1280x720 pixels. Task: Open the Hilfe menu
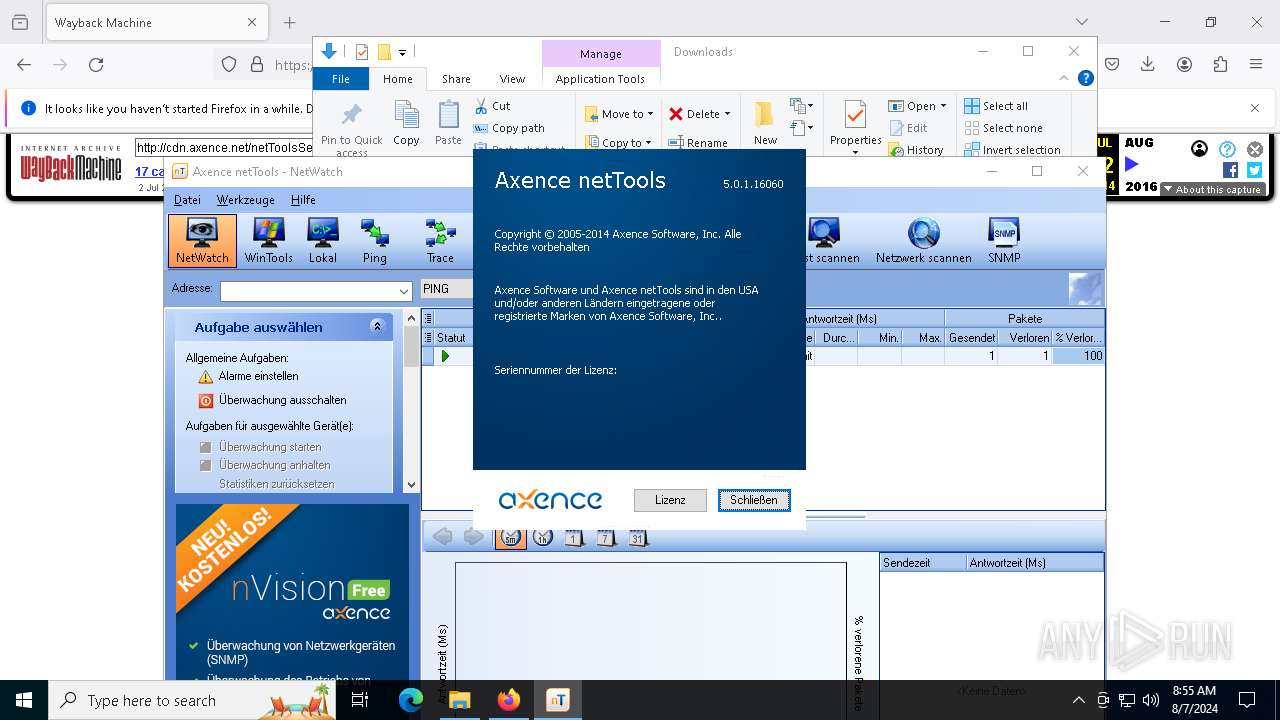pyautogui.click(x=303, y=200)
